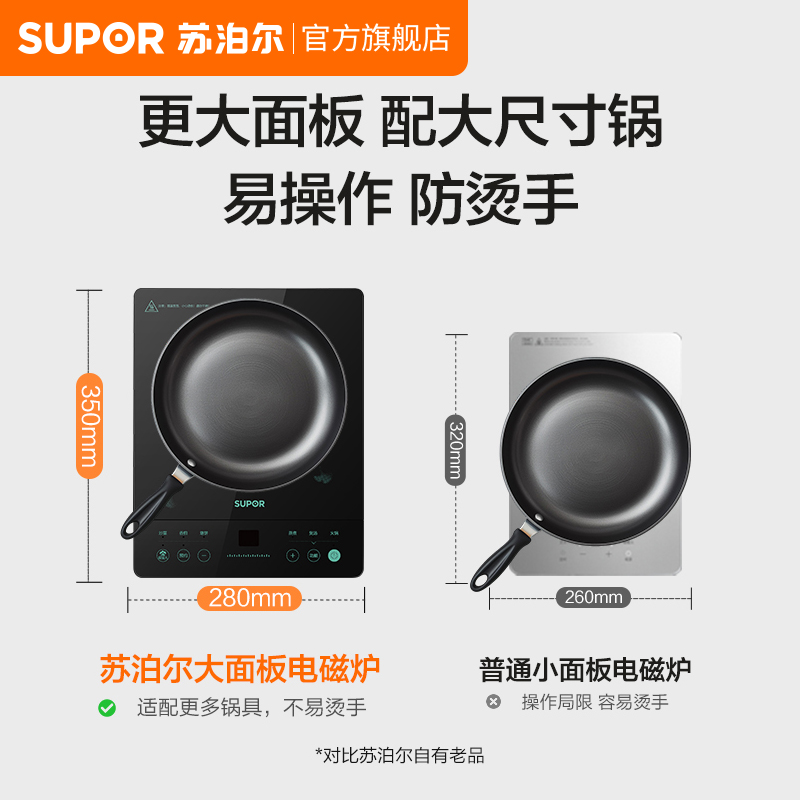Click the warning triangle icon on black cooktop
The height and width of the screenshot is (800, 800).
click(x=151, y=307)
